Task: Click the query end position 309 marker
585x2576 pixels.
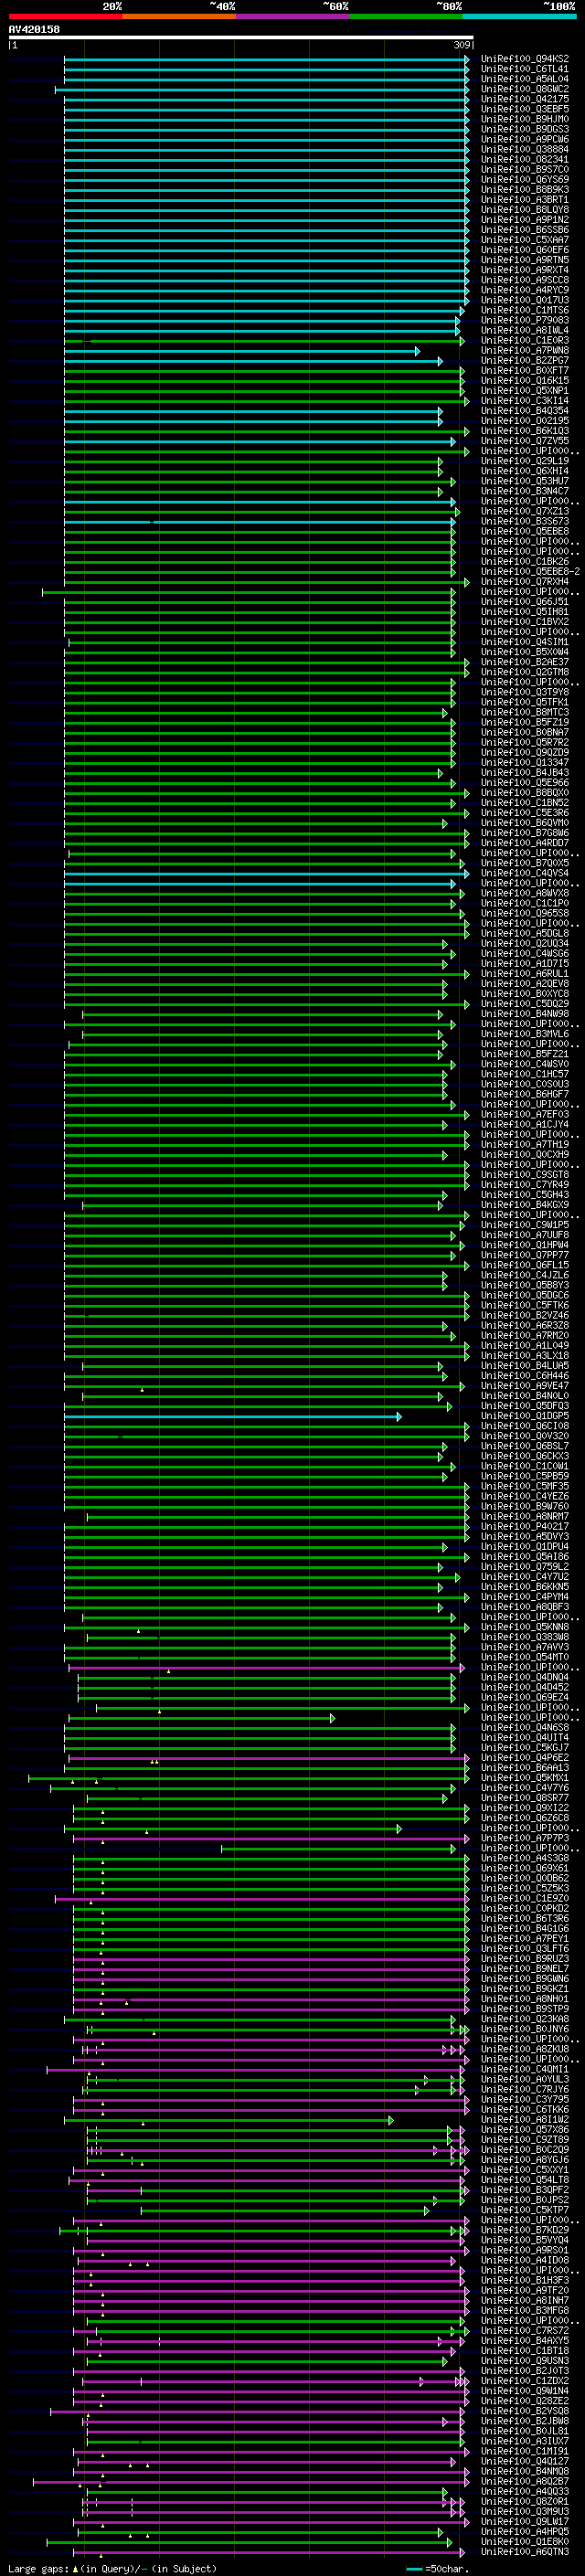Action: [462, 45]
